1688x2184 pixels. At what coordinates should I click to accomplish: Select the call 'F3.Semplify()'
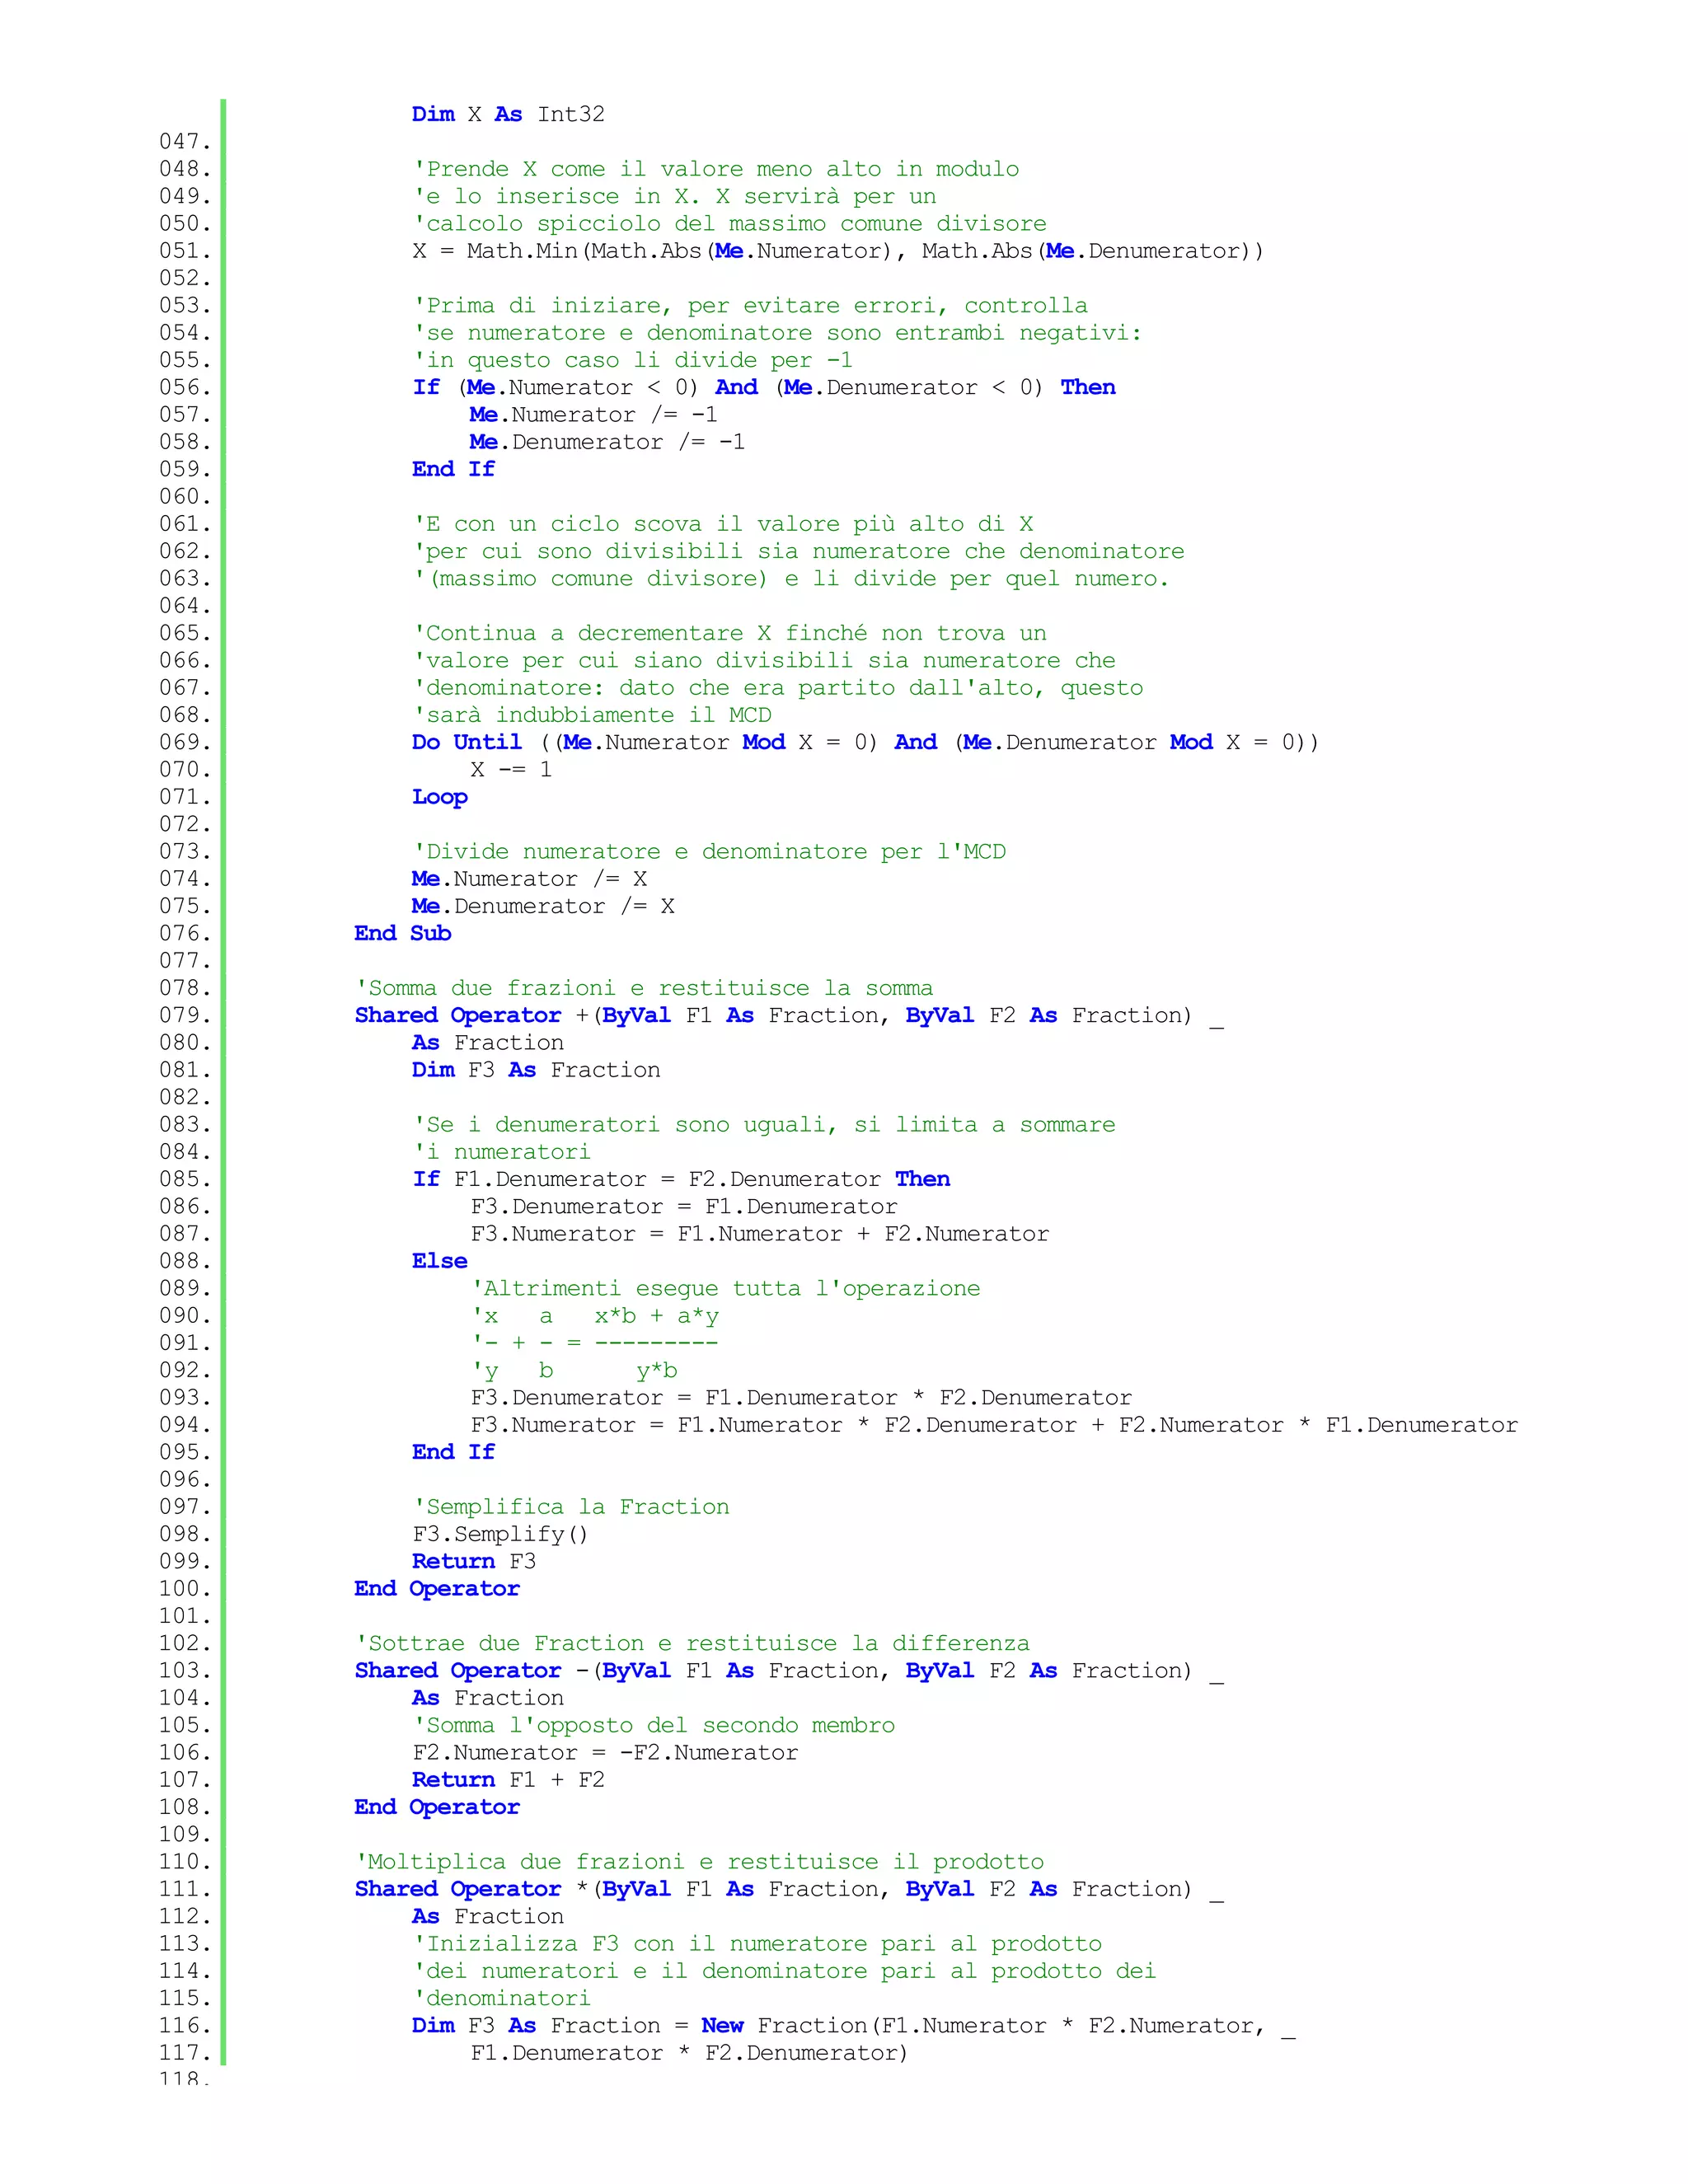tap(500, 1534)
